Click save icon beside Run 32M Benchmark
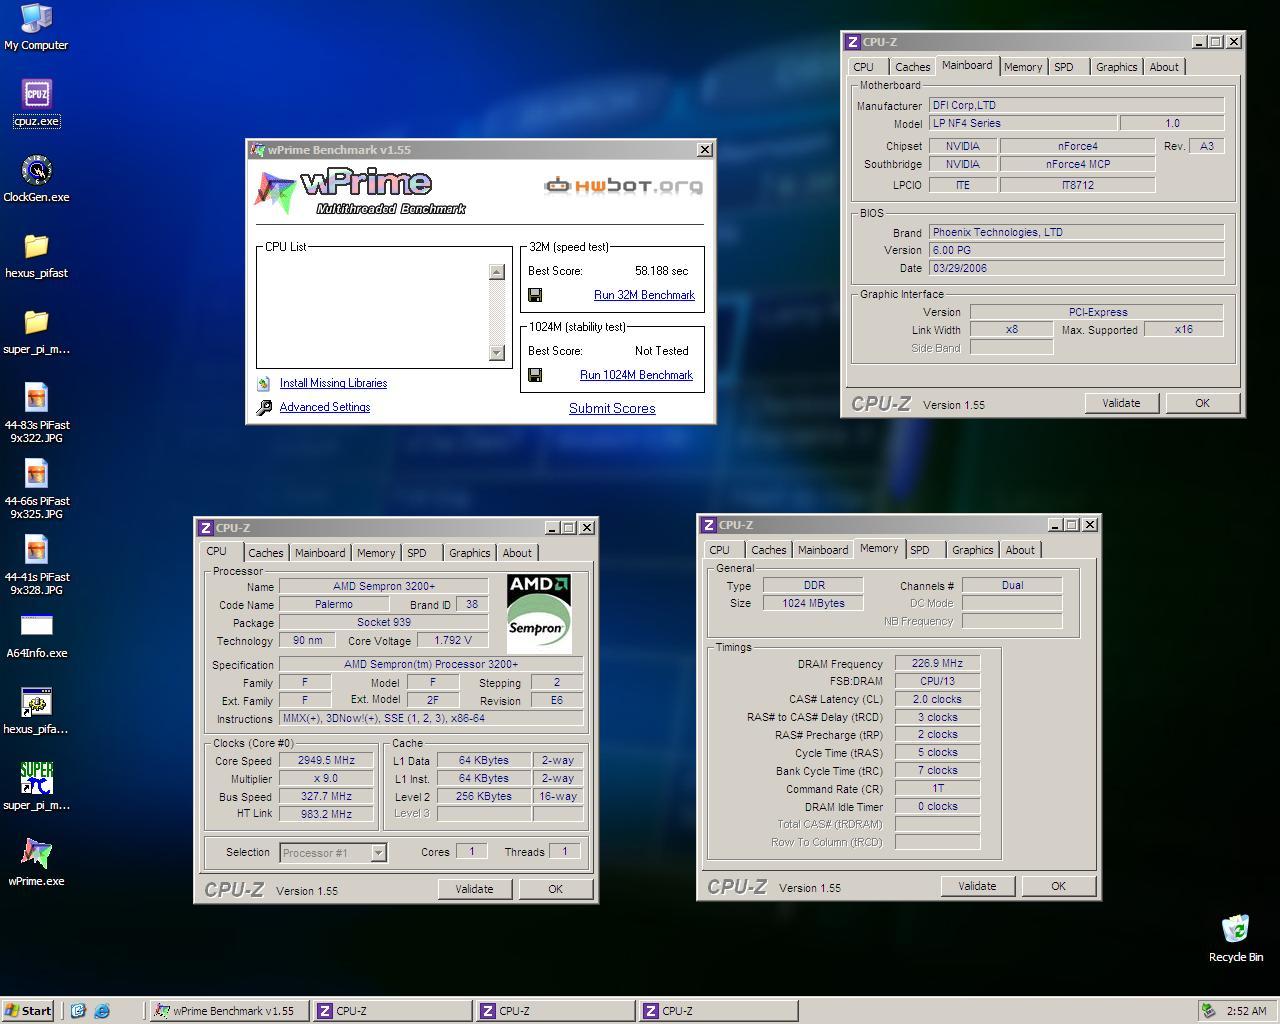1280x1024 pixels. tap(535, 295)
